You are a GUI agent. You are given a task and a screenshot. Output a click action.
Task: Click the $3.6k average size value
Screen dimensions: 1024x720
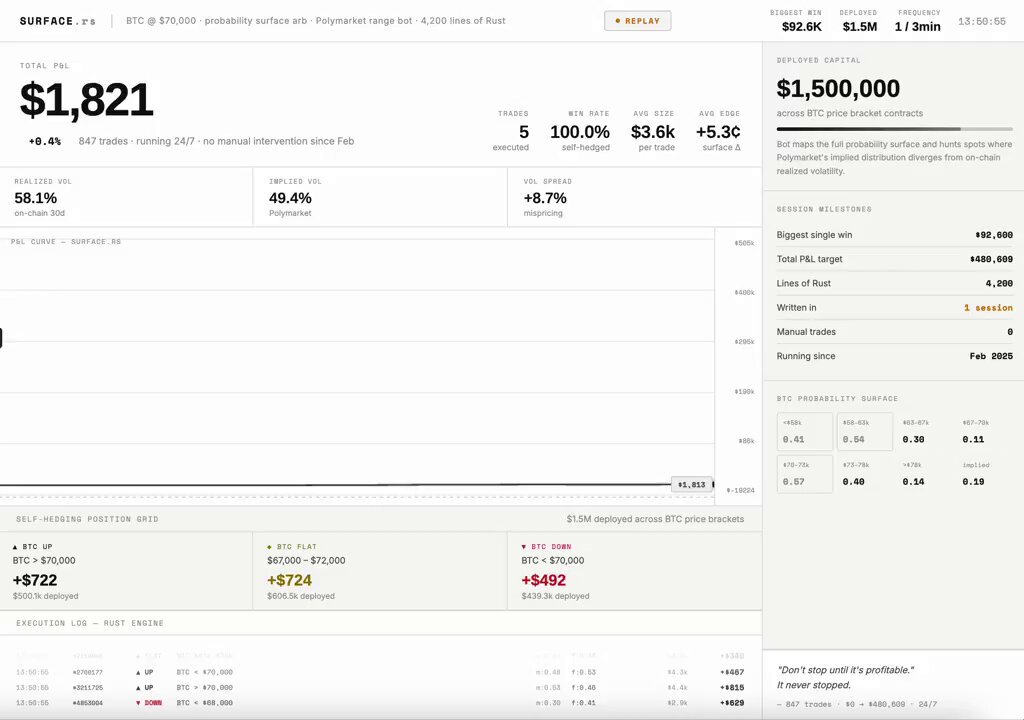click(653, 132)
